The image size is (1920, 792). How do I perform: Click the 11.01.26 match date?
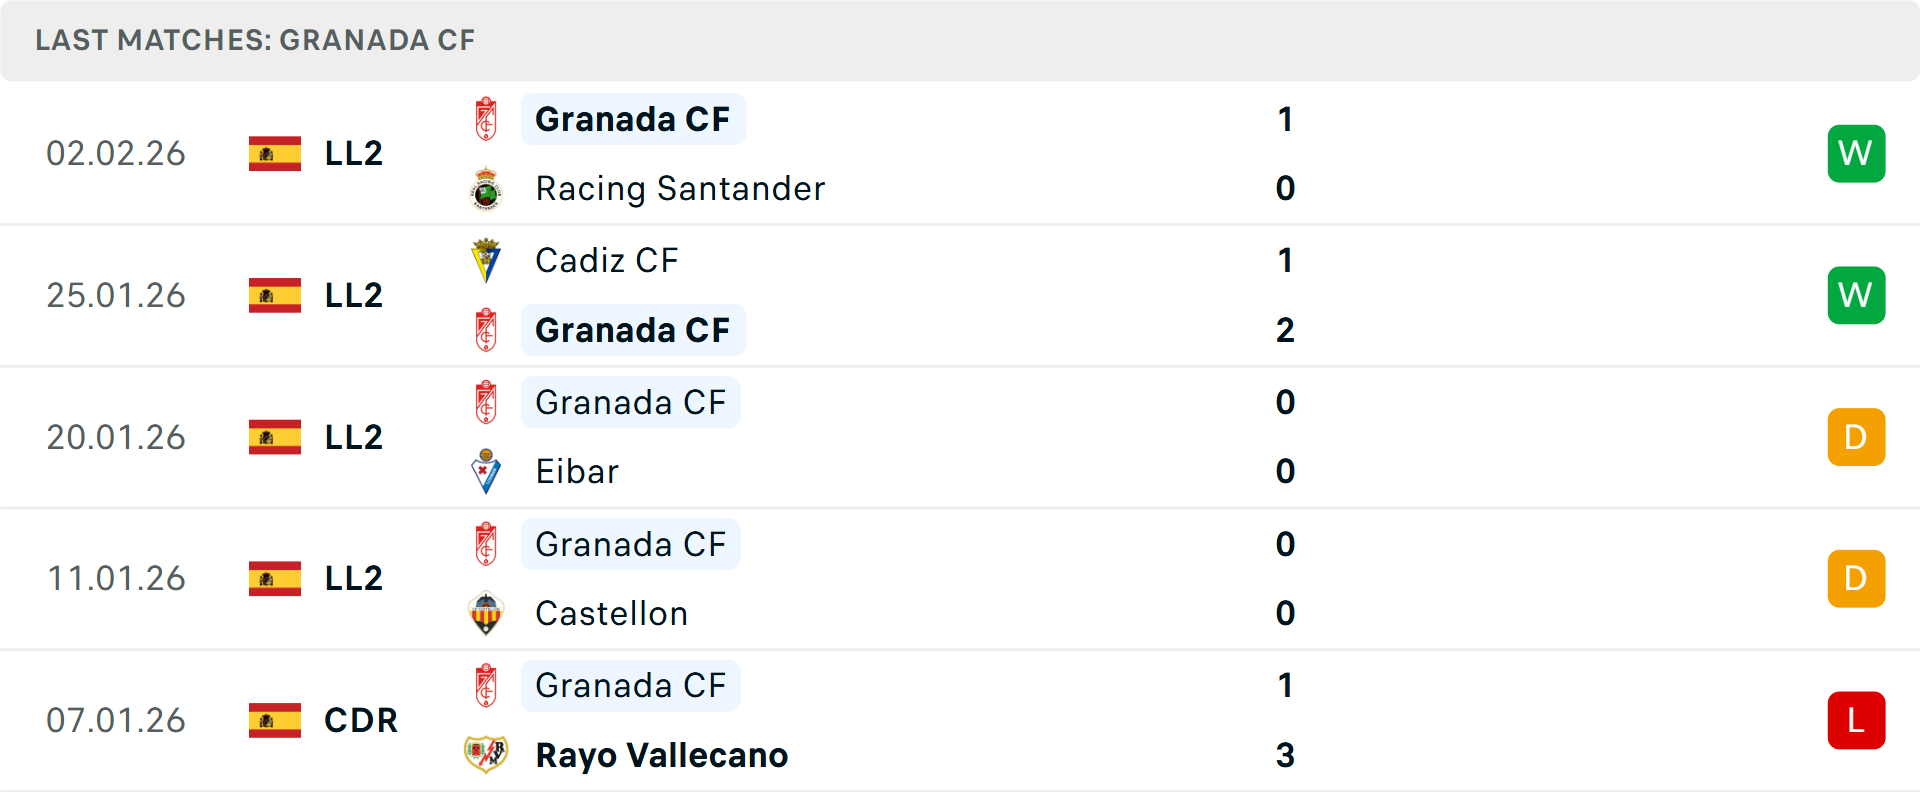116,578
